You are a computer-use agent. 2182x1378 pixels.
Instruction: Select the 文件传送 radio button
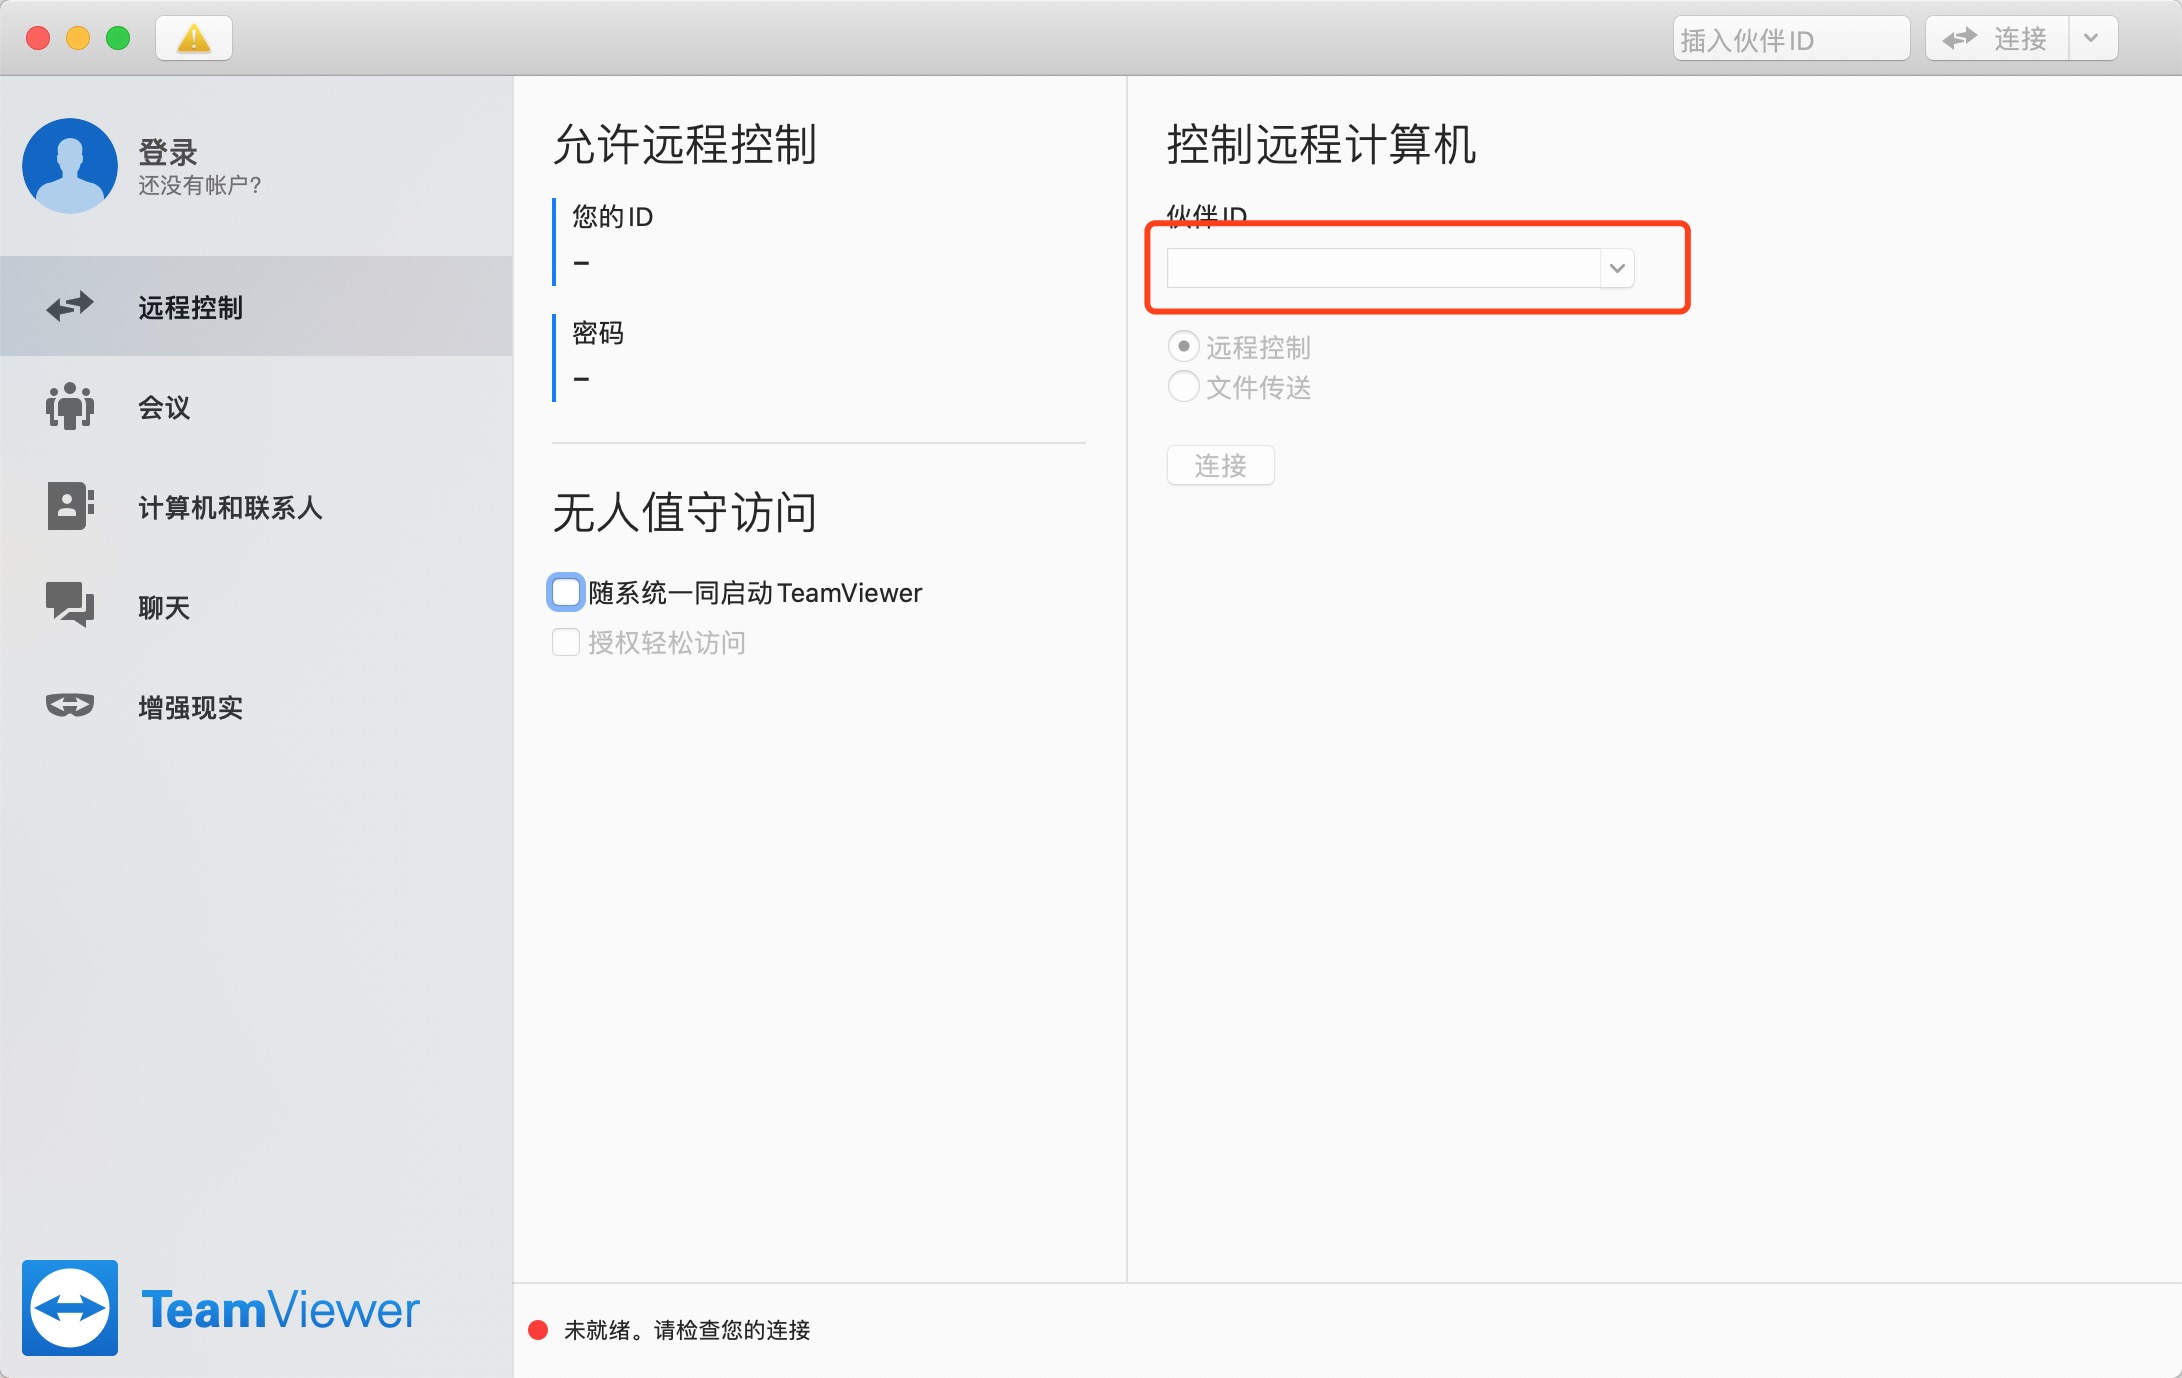pyautogui.click(x=1183, y=386)
